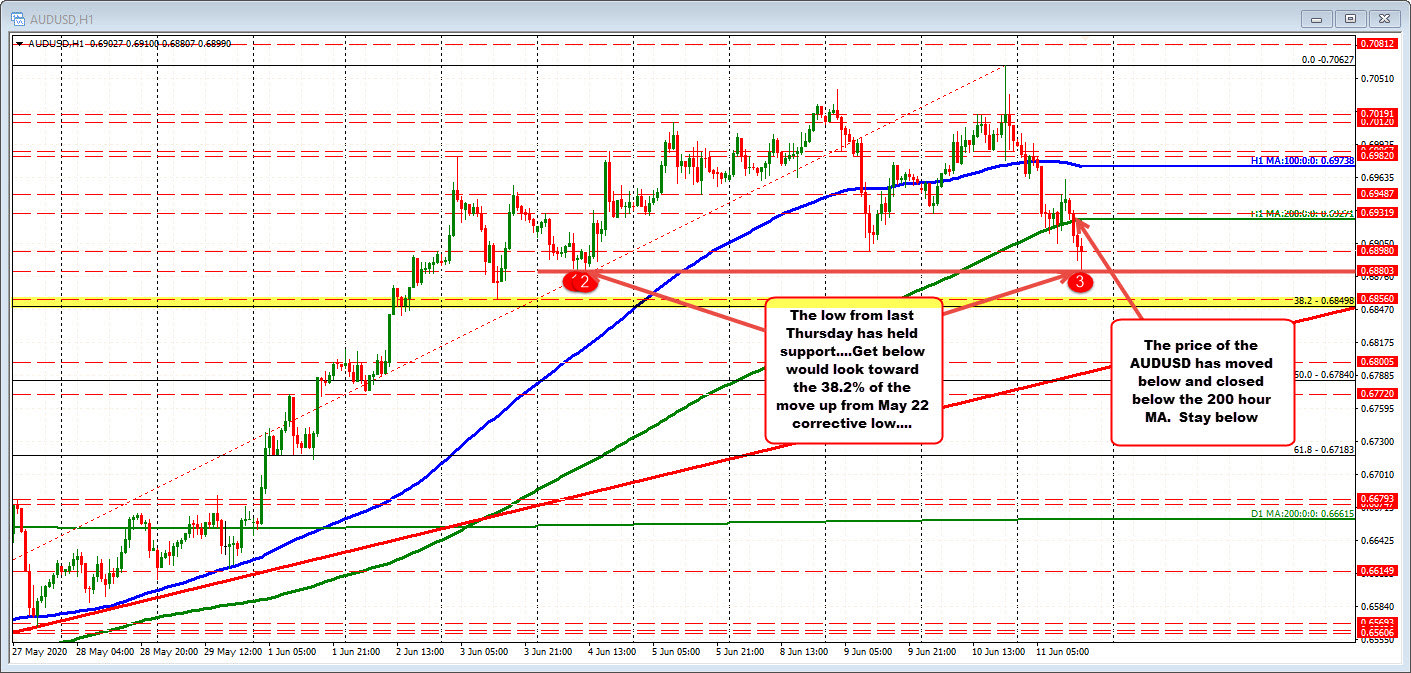This screenshot has height=673, width=1411.
Task: Click the red 0.70812 price tag
Action: point(1377,43)
